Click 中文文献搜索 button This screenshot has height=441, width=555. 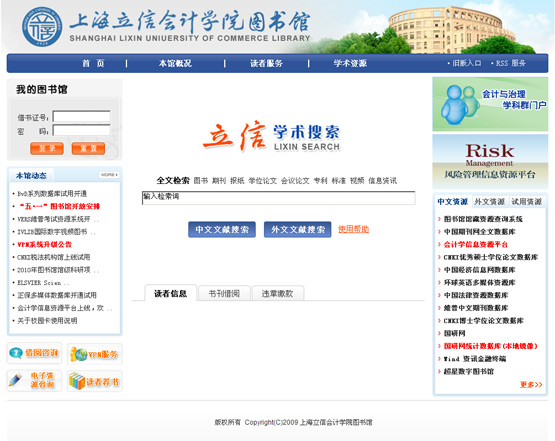(x=222, y=230)
